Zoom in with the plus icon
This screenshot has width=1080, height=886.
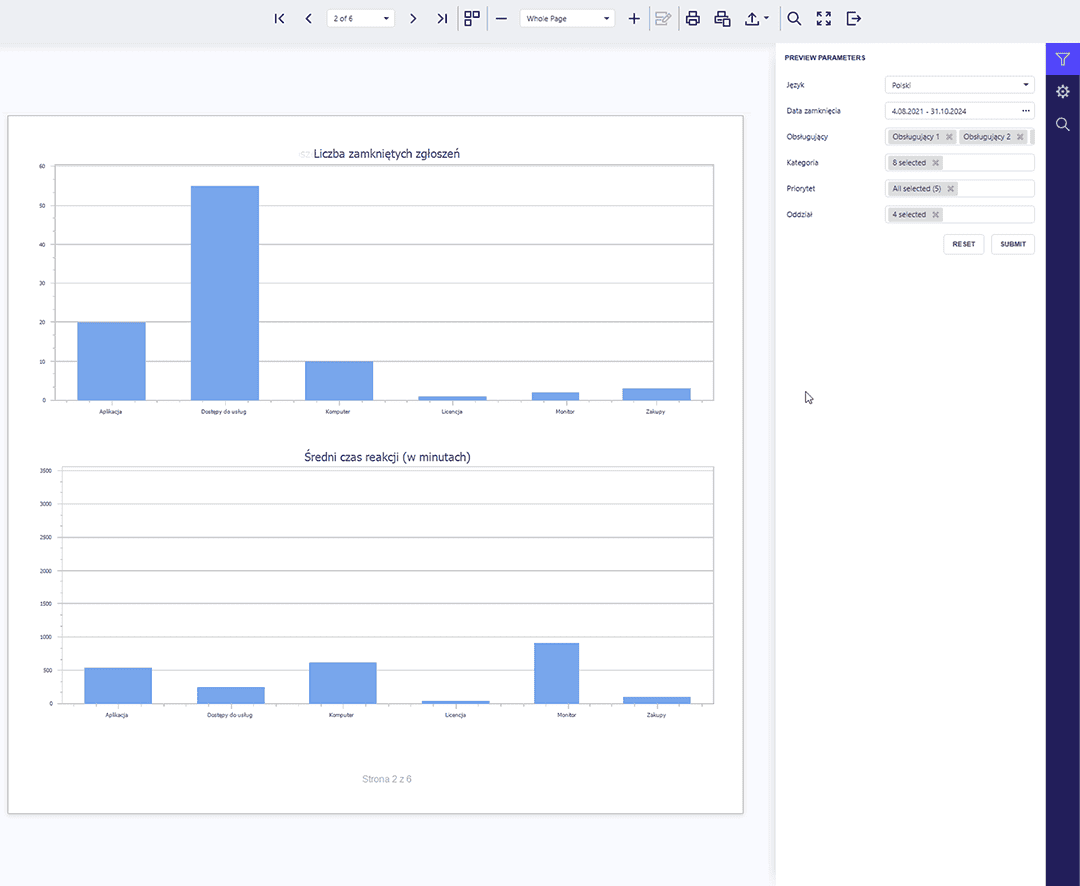click(634, 18)
